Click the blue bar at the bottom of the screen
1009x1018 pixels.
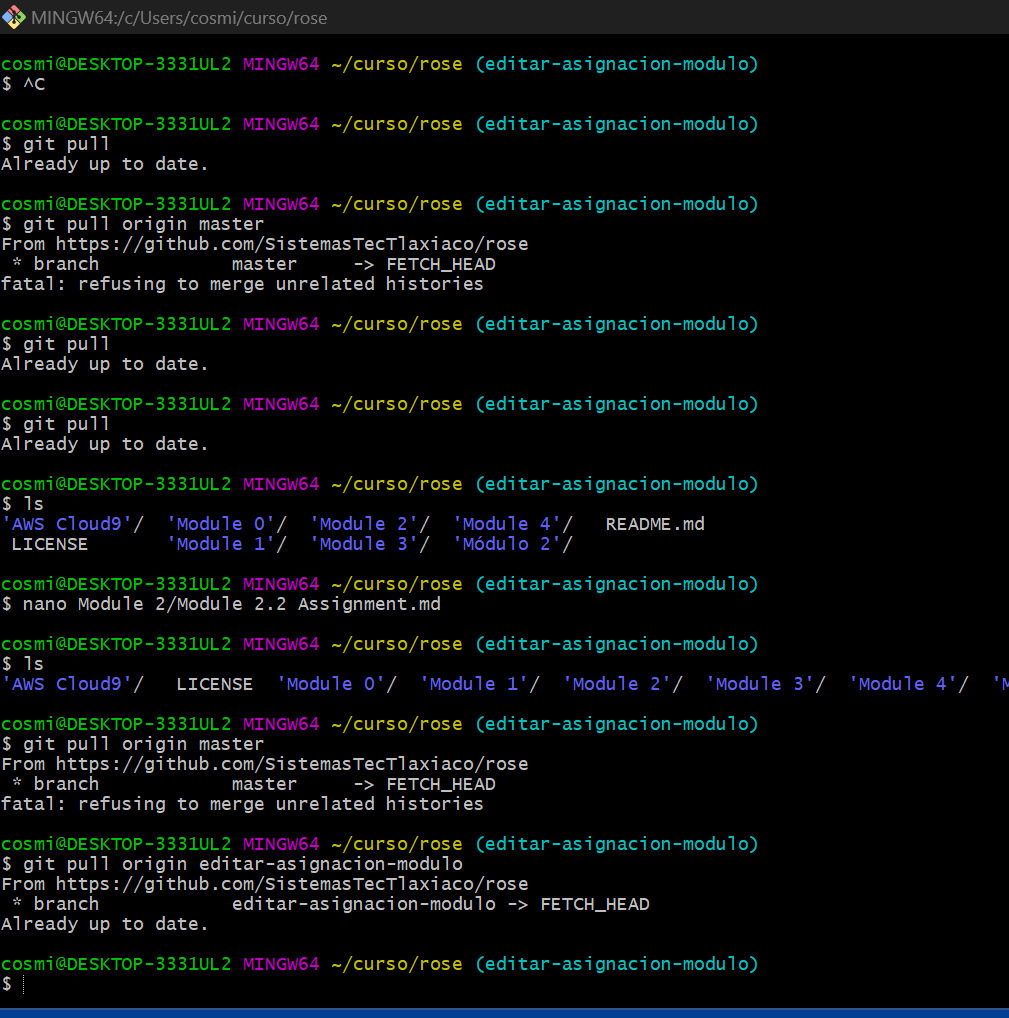pos(504,1013)
